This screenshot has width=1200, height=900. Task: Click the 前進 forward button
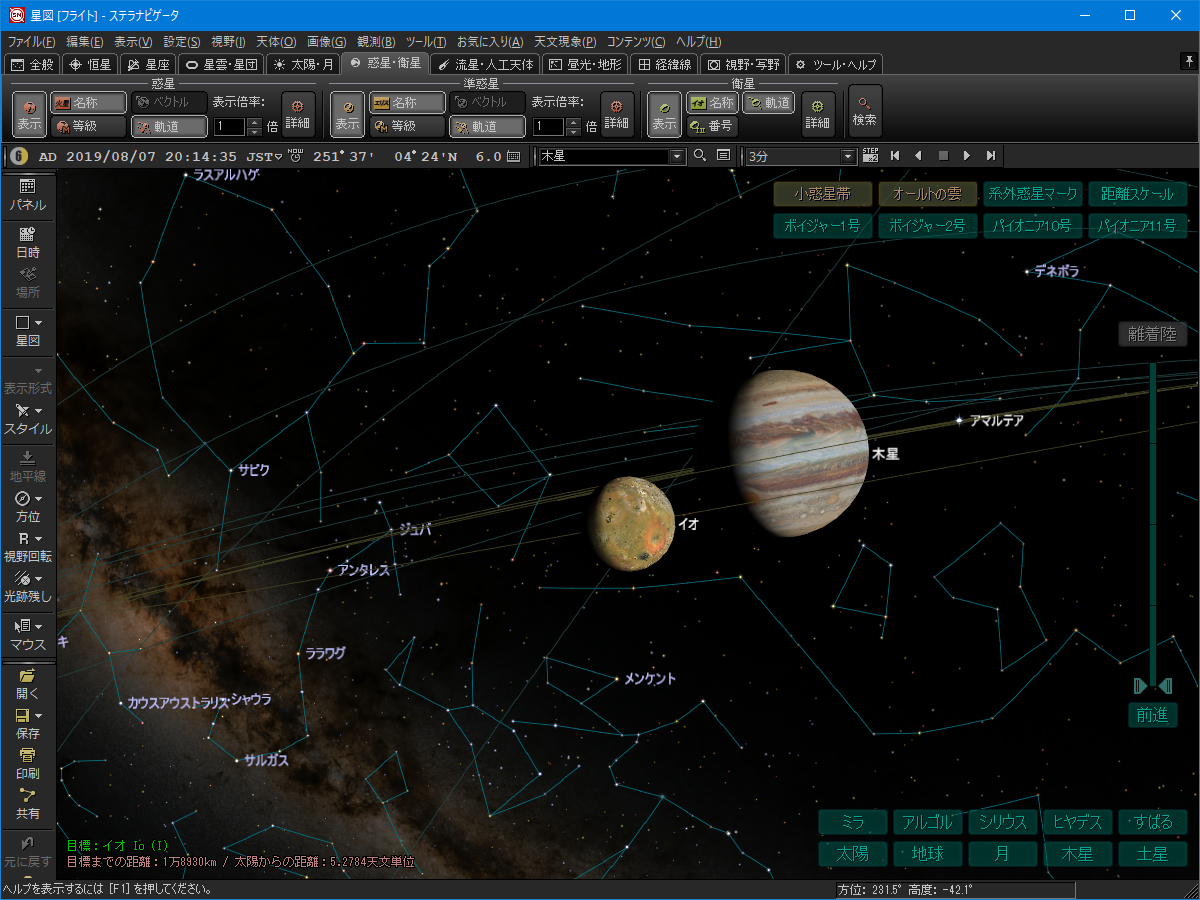point(1153,715)
